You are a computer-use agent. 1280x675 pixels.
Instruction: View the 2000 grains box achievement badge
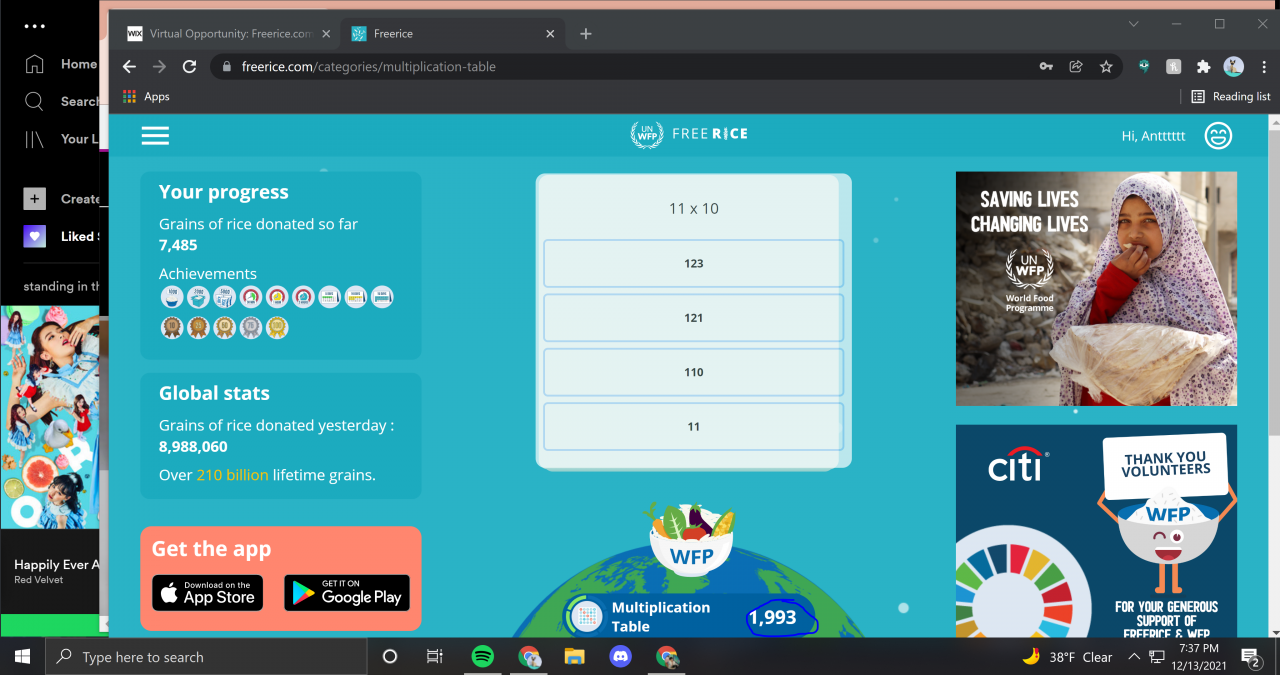(198, 297)
